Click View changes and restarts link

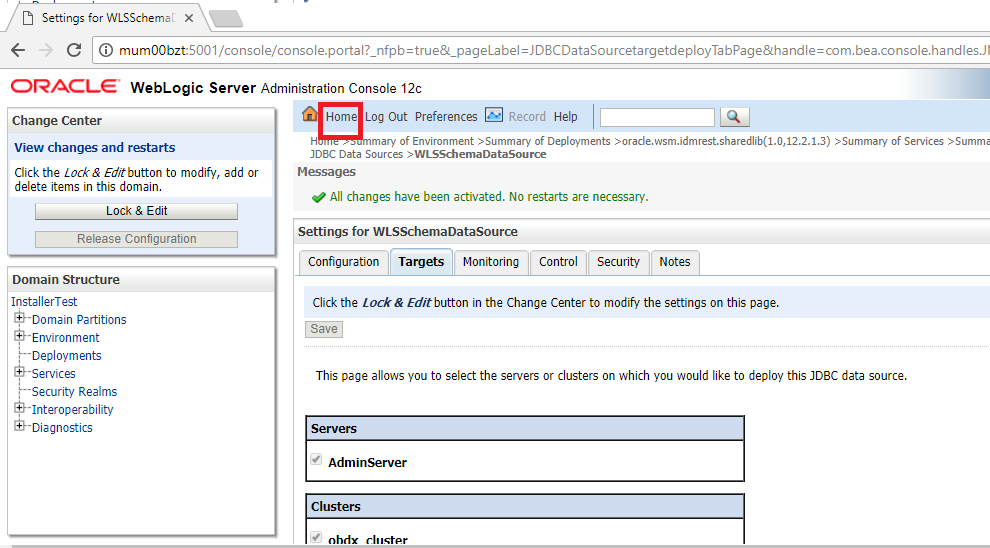[95, 148]
